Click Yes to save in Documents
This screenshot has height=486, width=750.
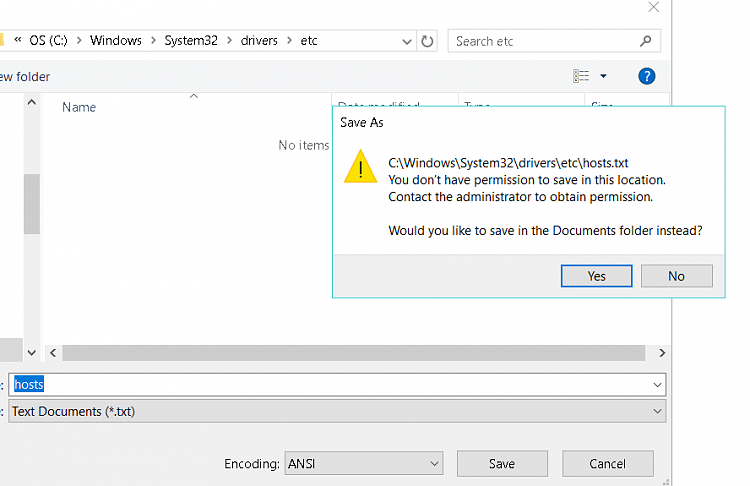pyautogui.click(x=596, y=276)
